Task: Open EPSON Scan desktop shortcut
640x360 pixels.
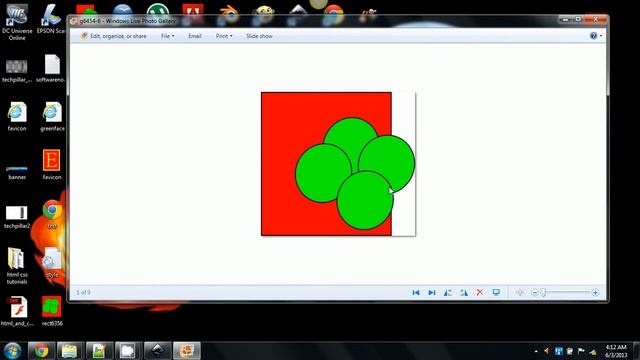Action: click(51, 19)
